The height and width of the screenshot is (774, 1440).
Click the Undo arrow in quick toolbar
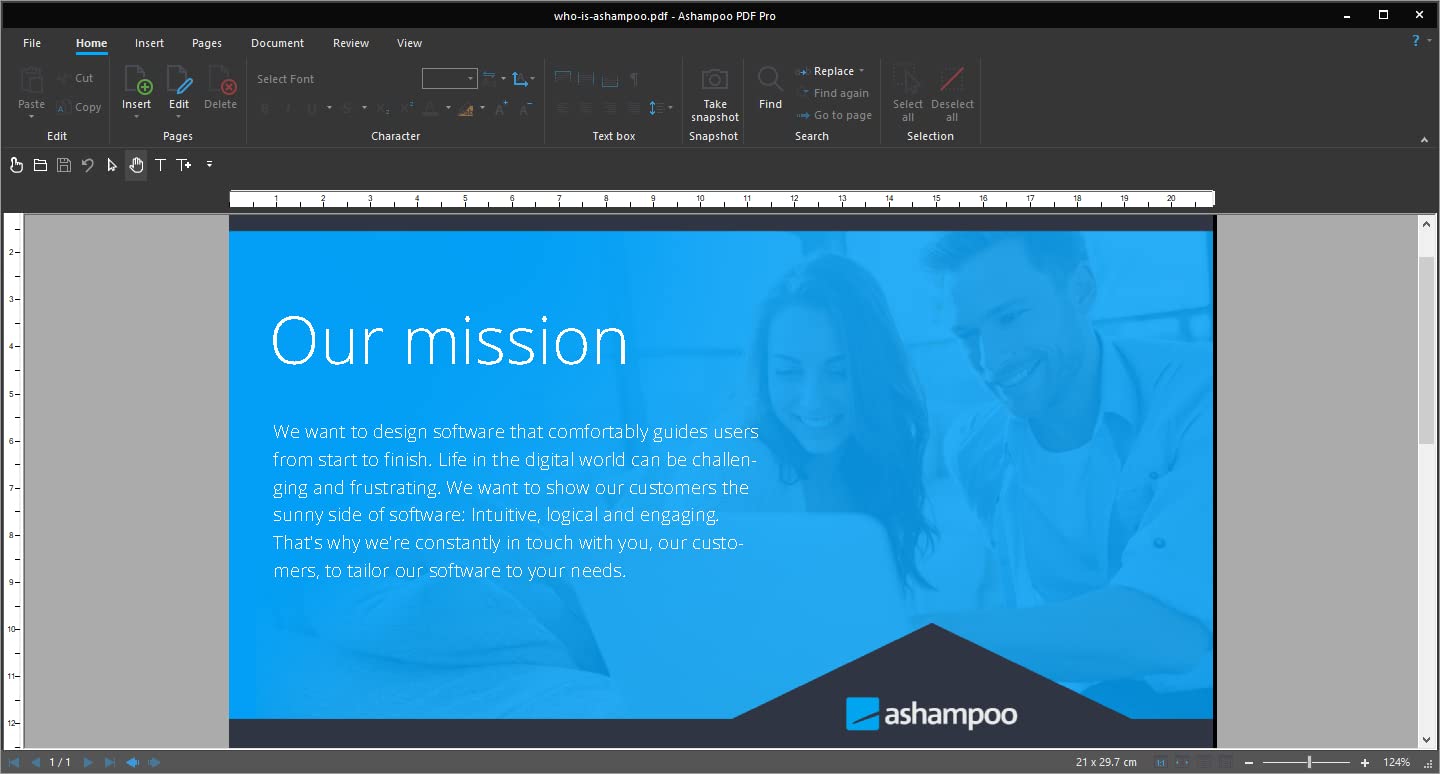(x=88, y=165)
